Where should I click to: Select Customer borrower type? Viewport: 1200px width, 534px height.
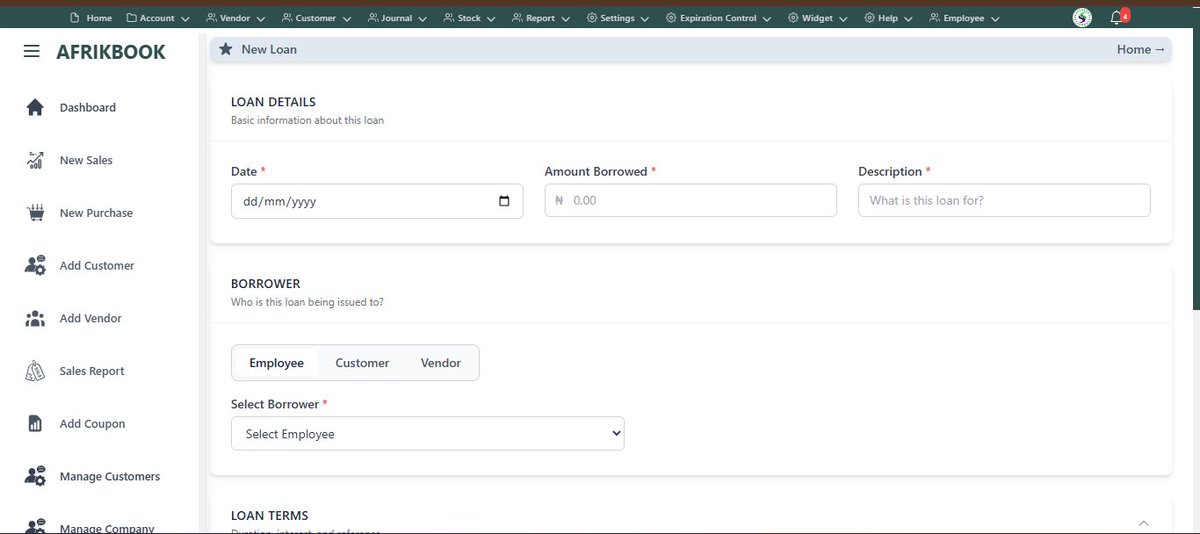coord(362,363)
